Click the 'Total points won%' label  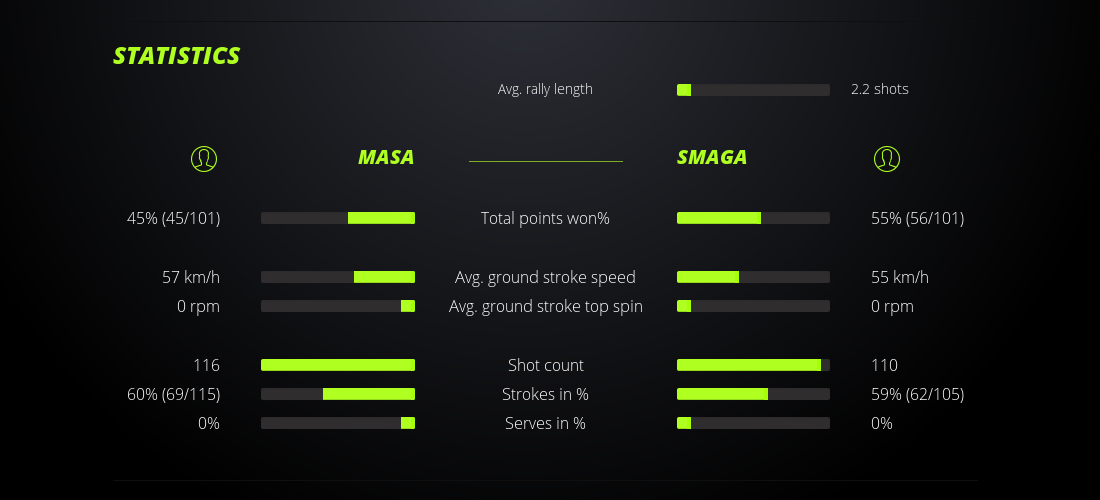(545, 218)
